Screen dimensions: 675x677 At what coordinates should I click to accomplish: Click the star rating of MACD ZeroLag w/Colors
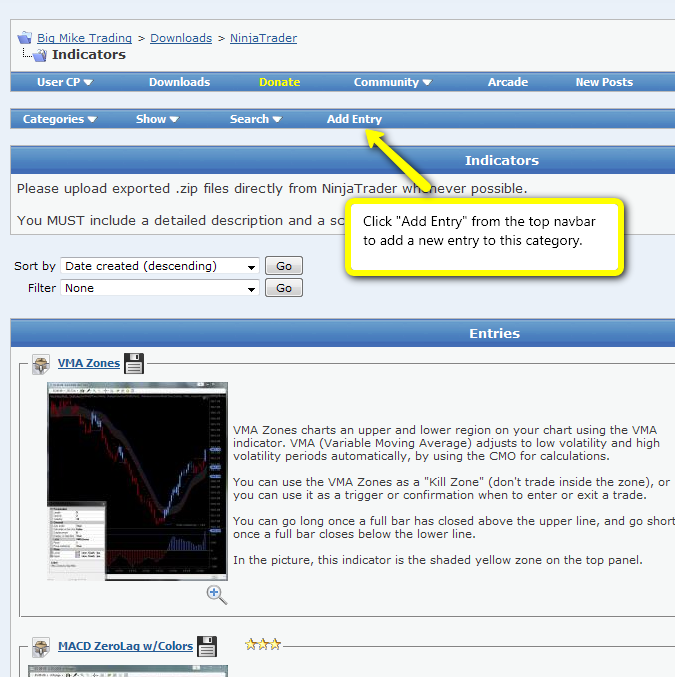tap(263, 645)
